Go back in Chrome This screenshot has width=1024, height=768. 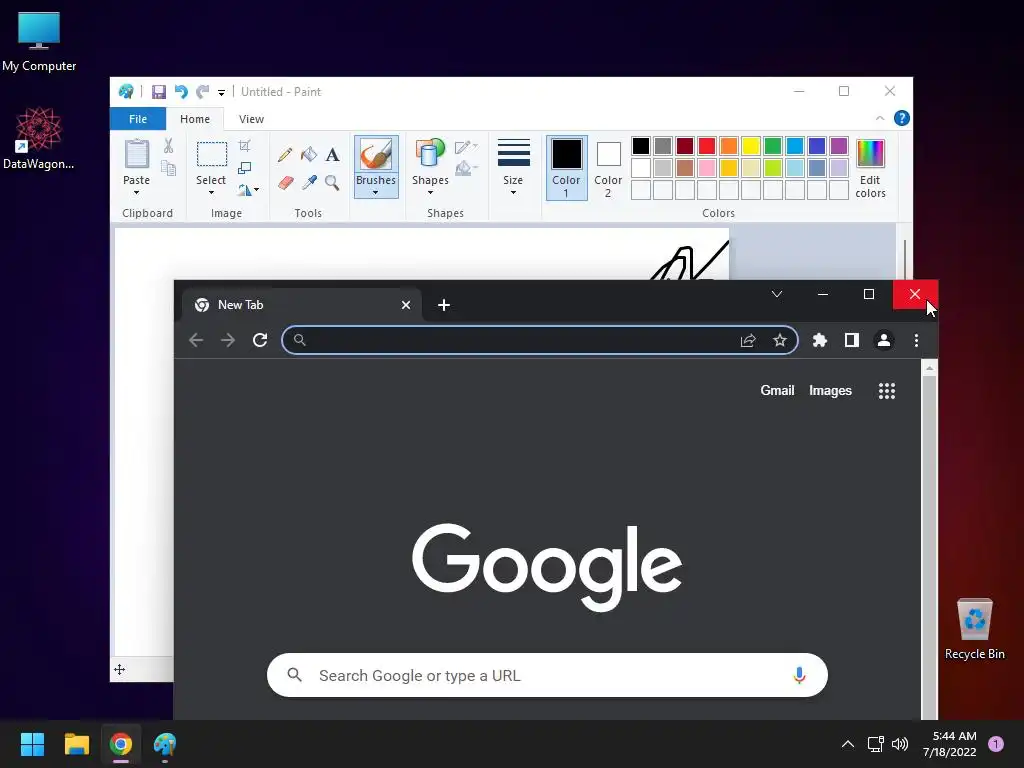click(196, 340)
